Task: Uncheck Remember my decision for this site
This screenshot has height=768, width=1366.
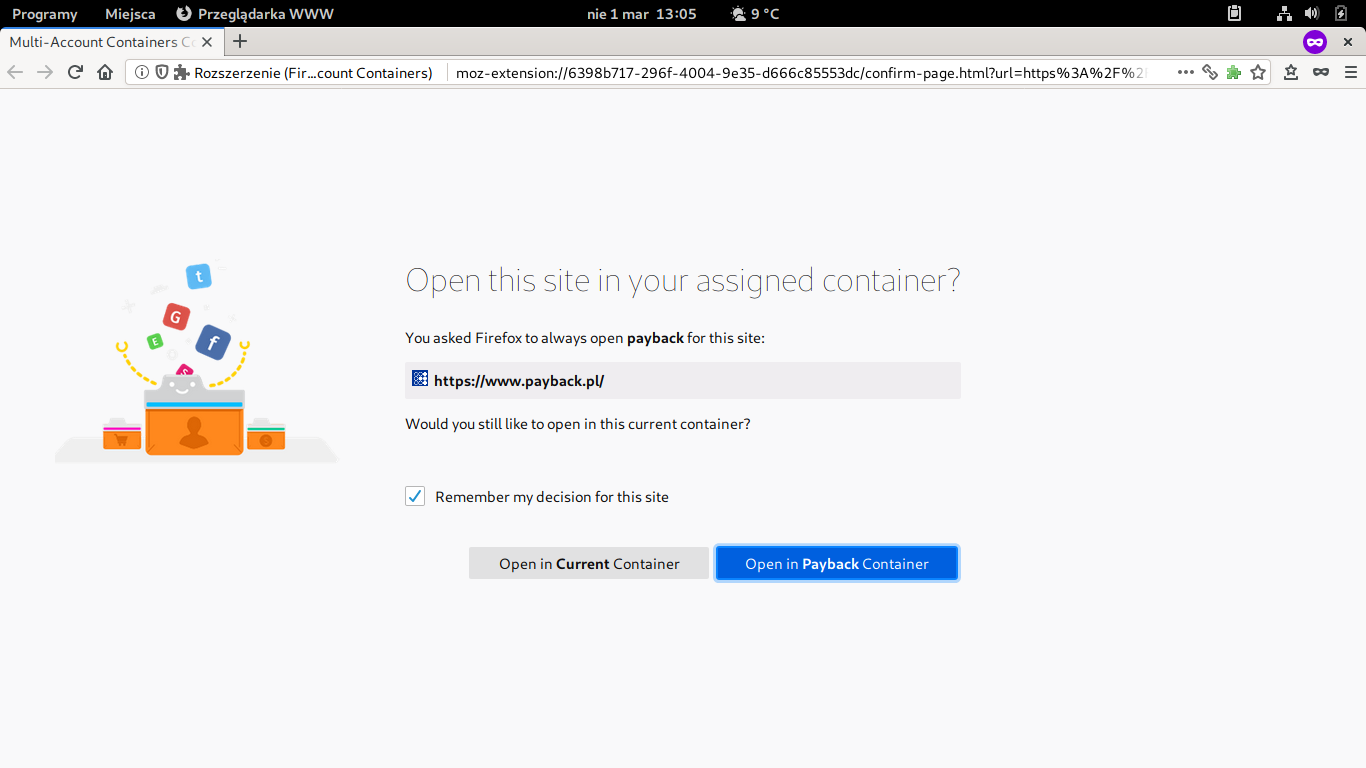Action: 415,496
